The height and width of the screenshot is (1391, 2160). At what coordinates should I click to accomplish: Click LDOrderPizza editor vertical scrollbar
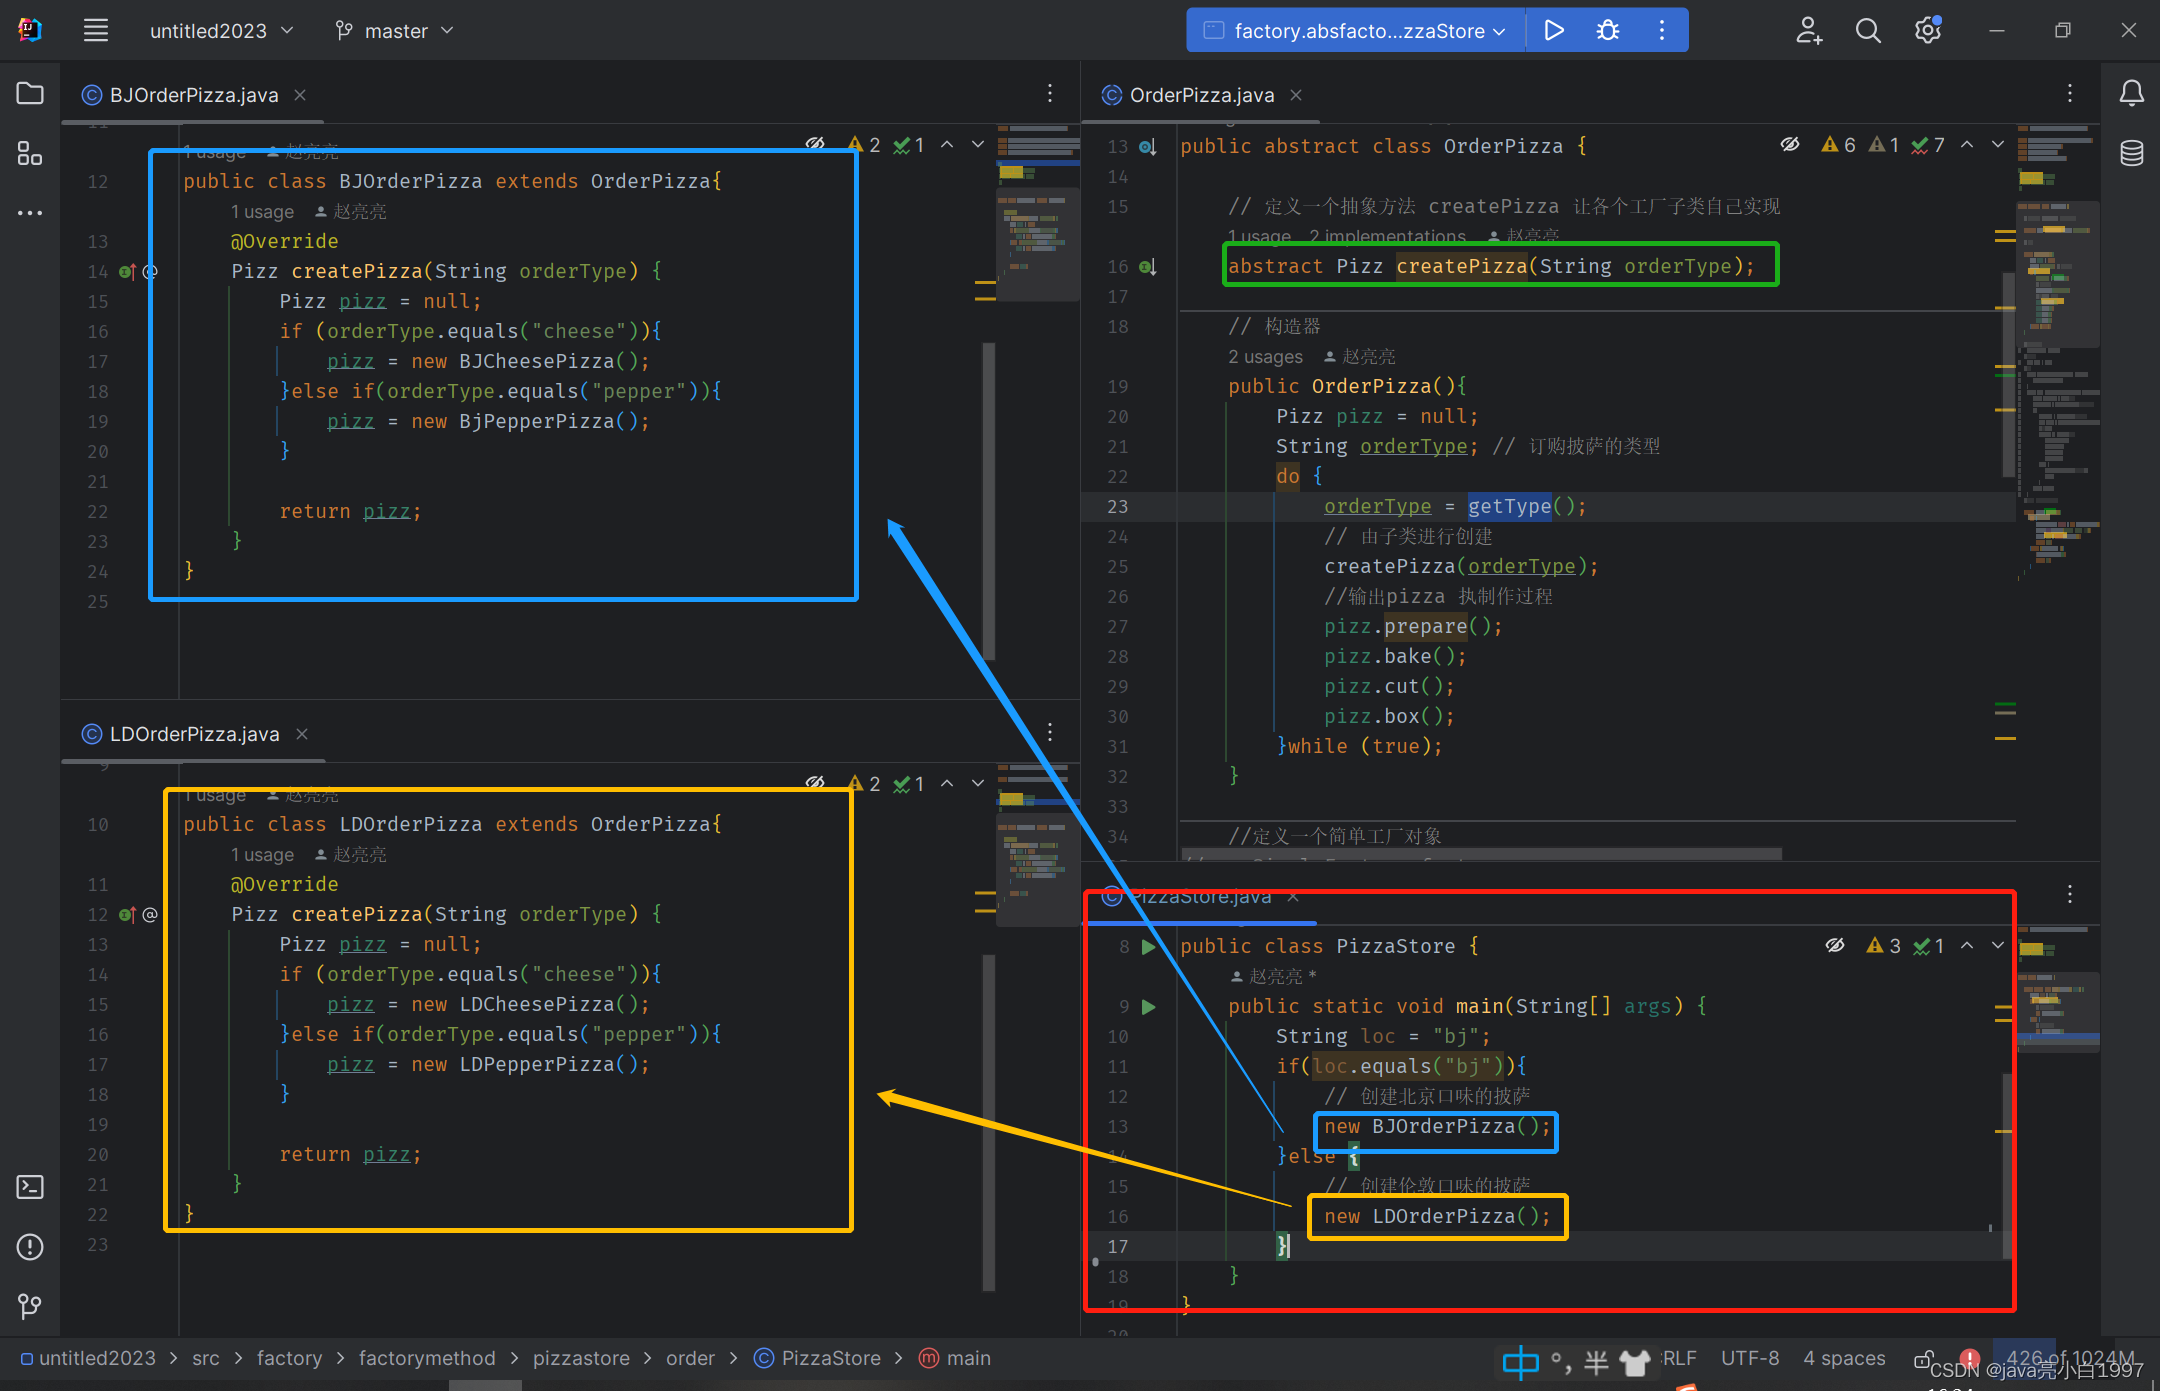coord(989,1123)
